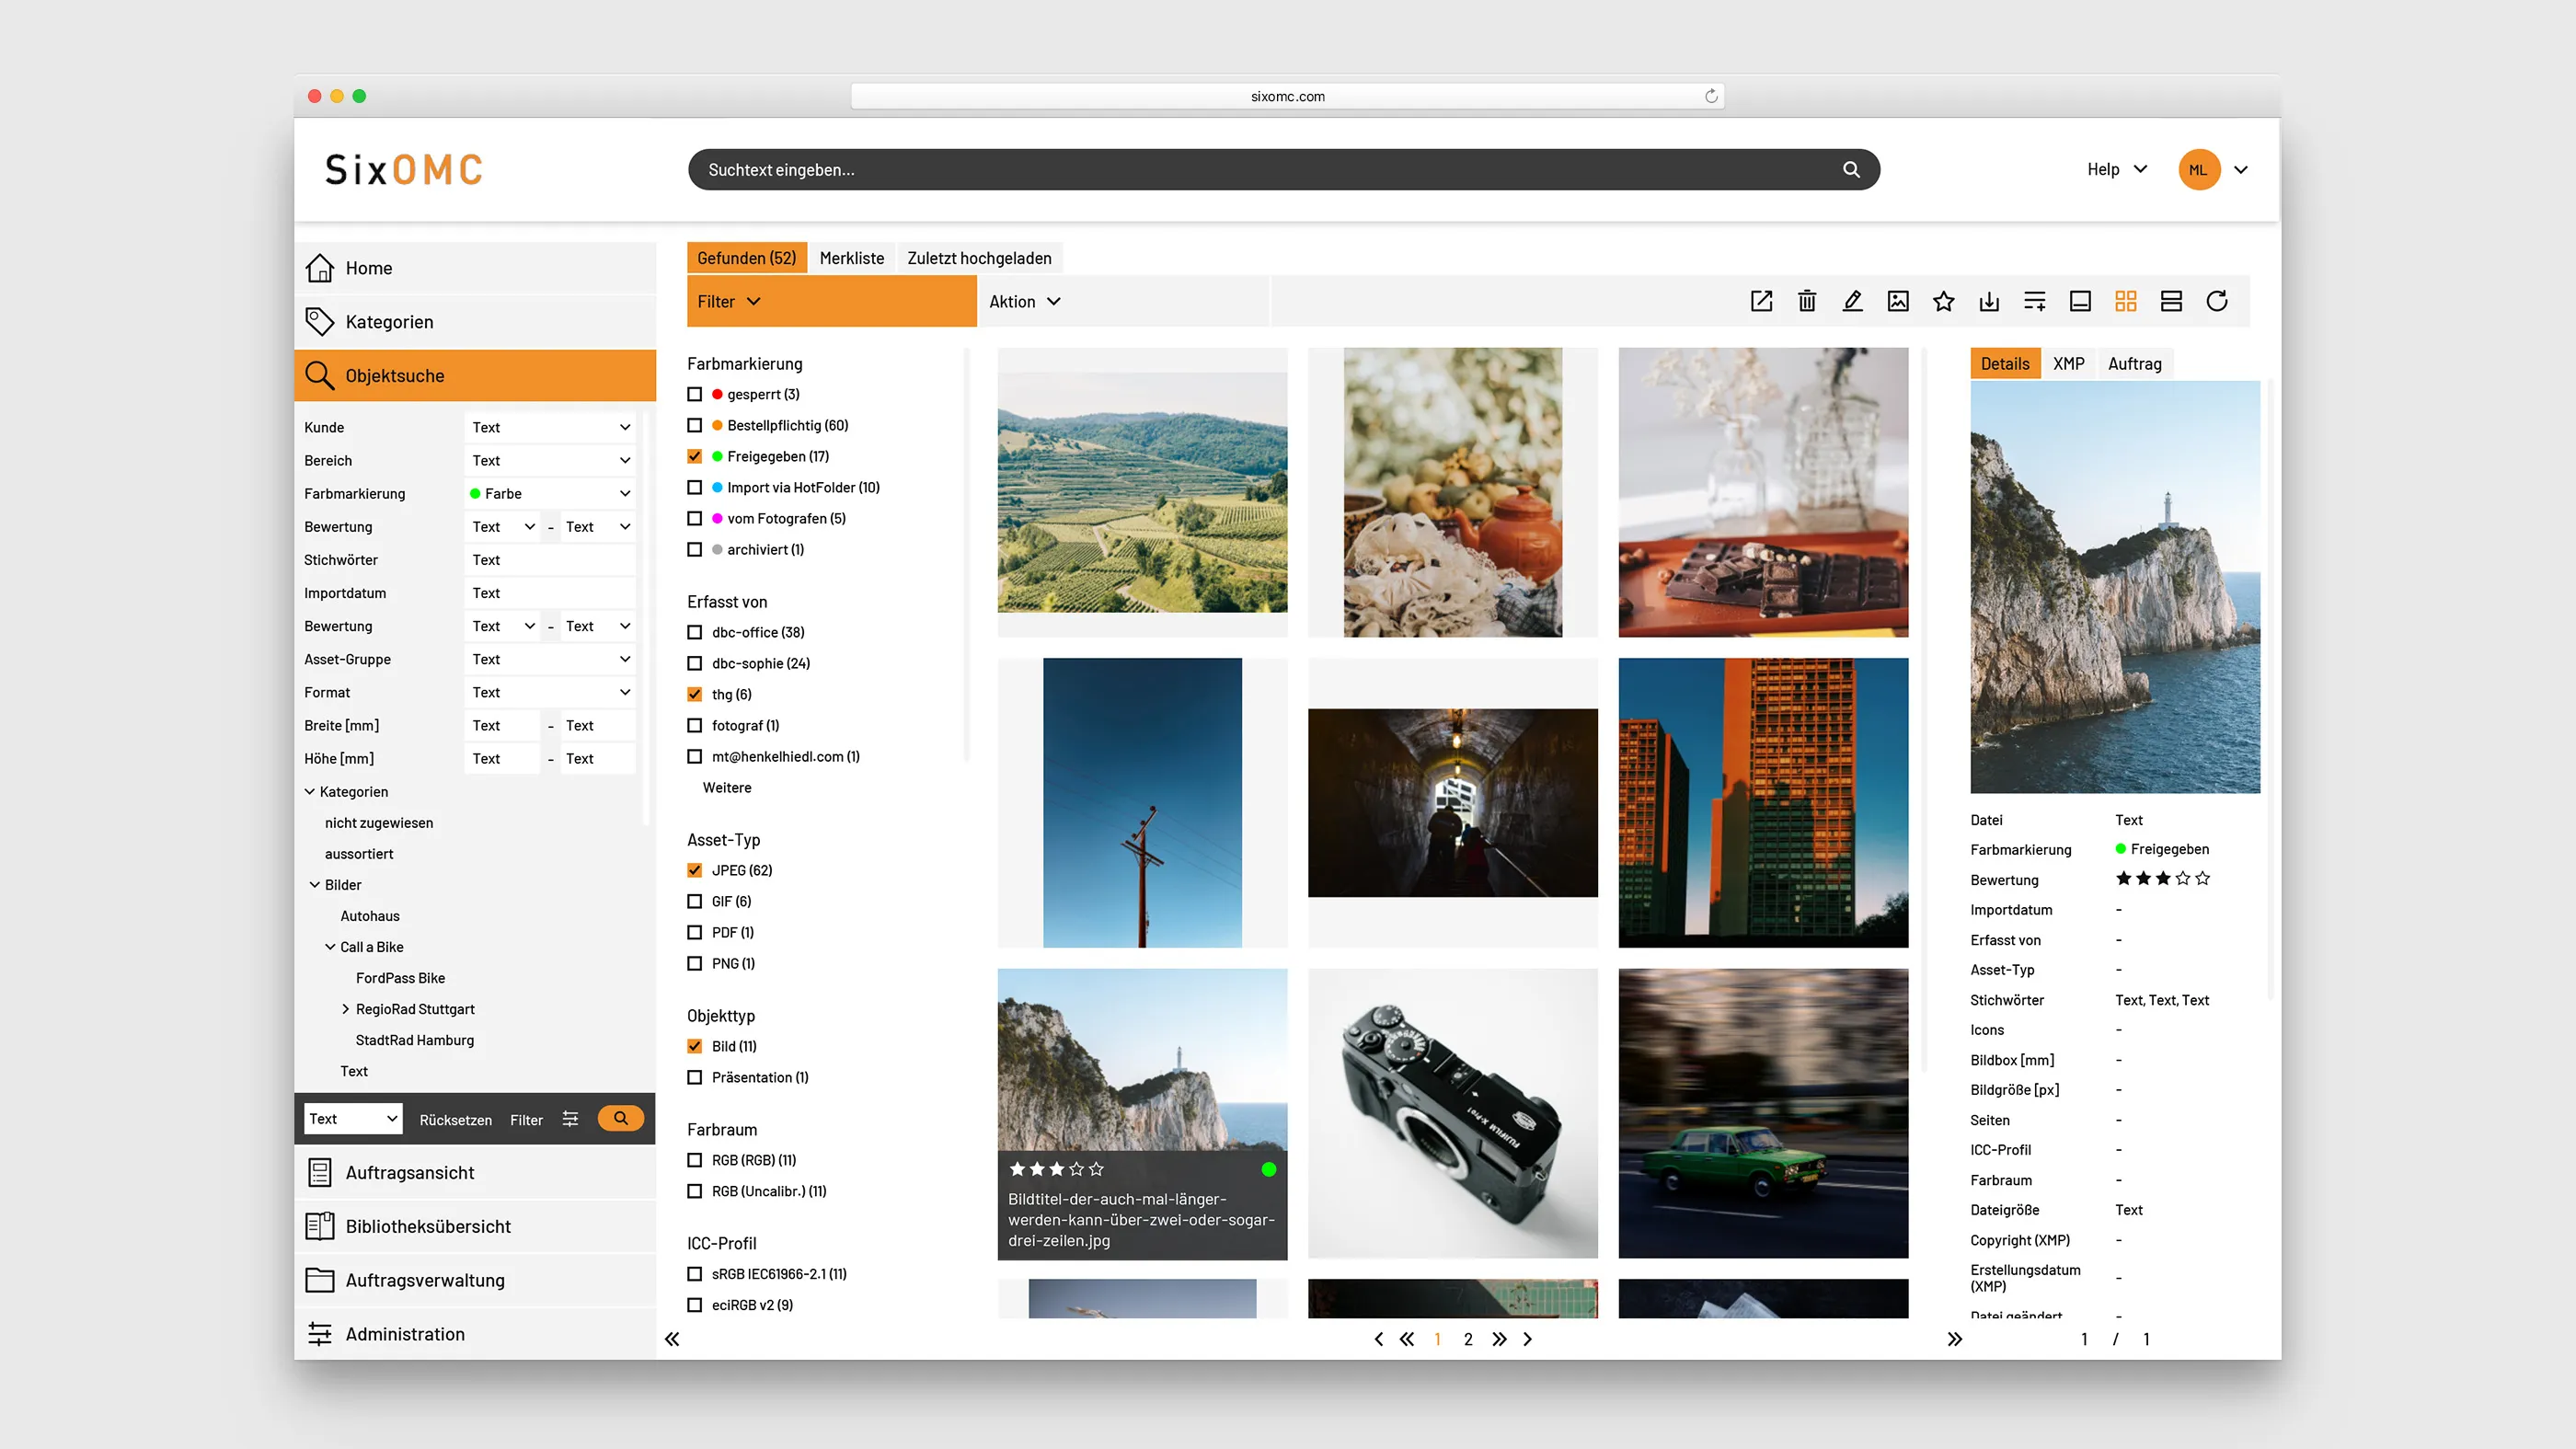Check Import via HotFolder (10) checkbox
Viewport: 2576px width, 1449px height.
click(x=695, y=487)
